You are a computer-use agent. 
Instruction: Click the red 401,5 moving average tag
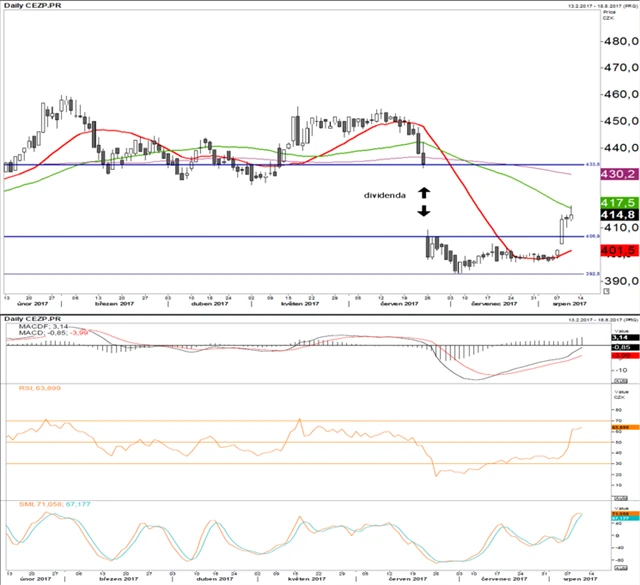pyautogui.click(x=619, y=250)
